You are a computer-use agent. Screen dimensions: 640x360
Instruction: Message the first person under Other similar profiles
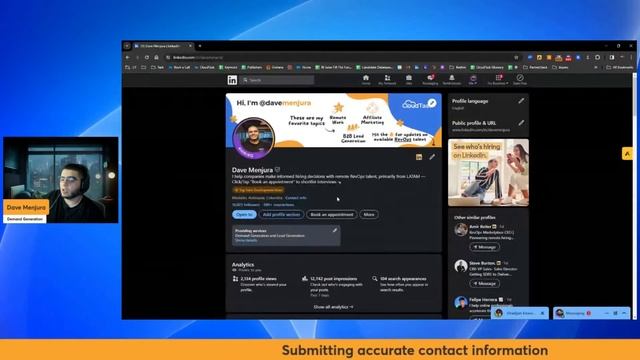click(484, 247)
